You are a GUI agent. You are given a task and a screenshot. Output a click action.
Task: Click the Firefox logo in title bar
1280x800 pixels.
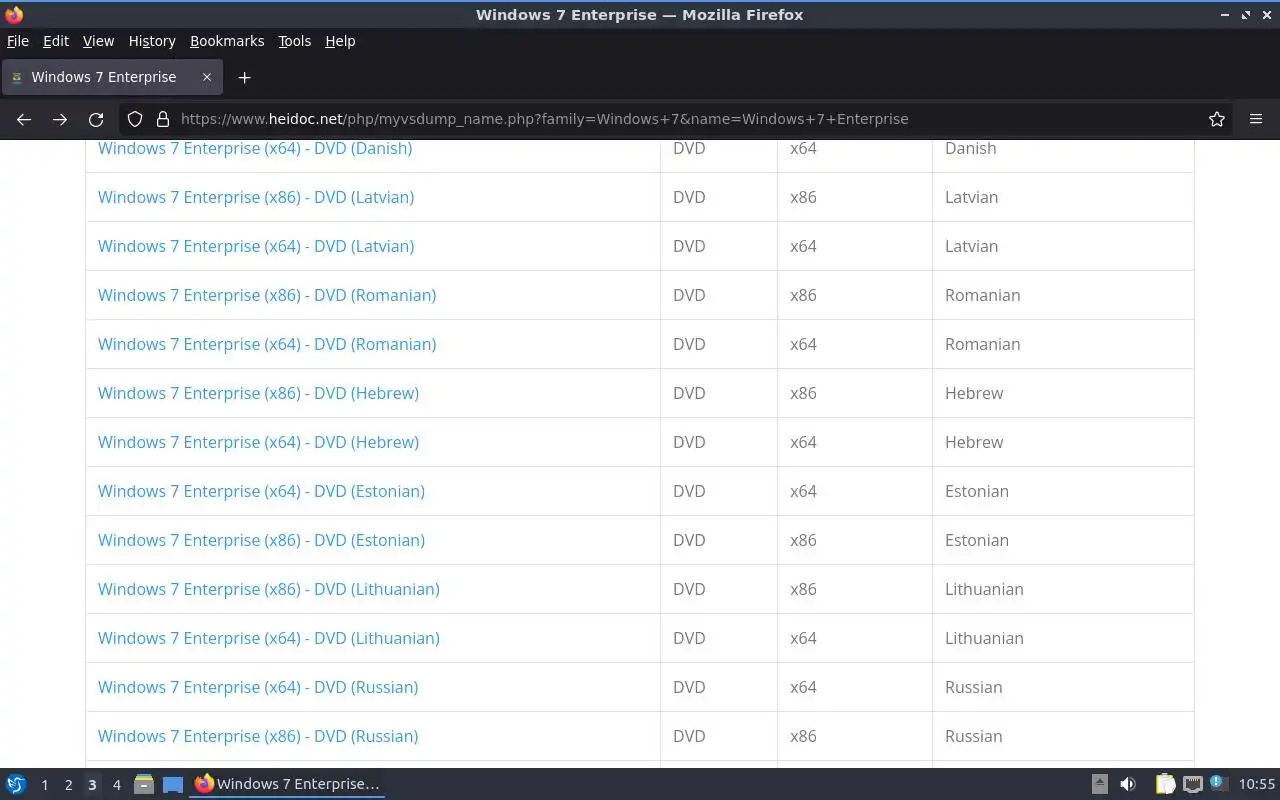point(14,15)
